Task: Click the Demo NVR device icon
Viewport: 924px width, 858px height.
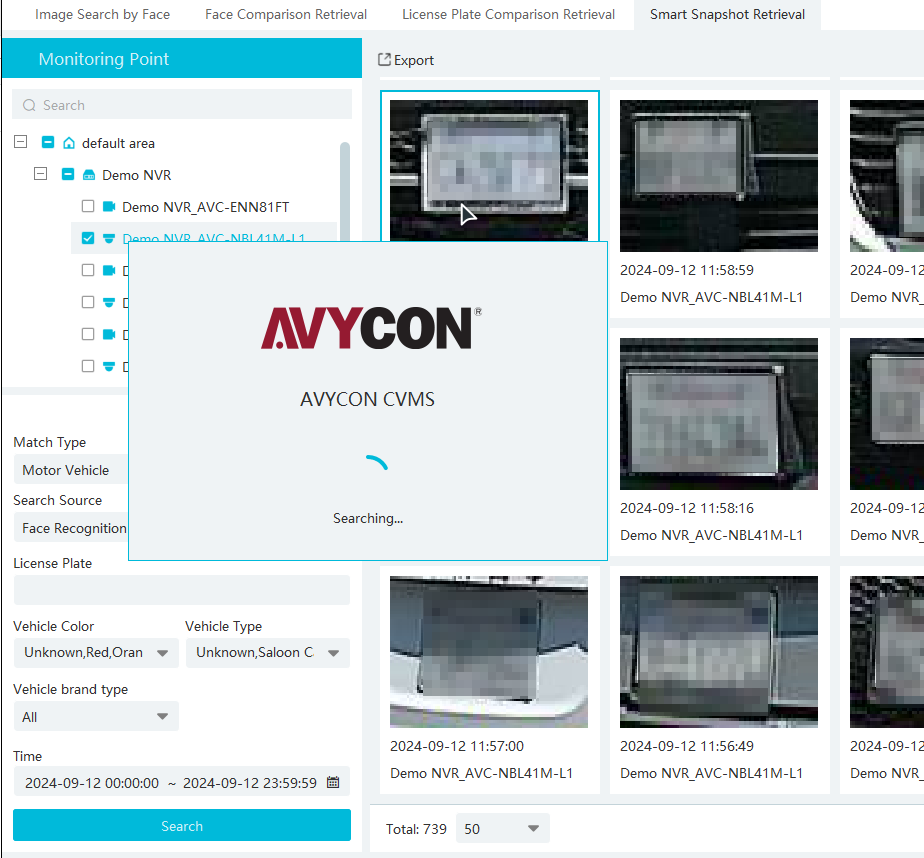Action: (x=89, y=175)
